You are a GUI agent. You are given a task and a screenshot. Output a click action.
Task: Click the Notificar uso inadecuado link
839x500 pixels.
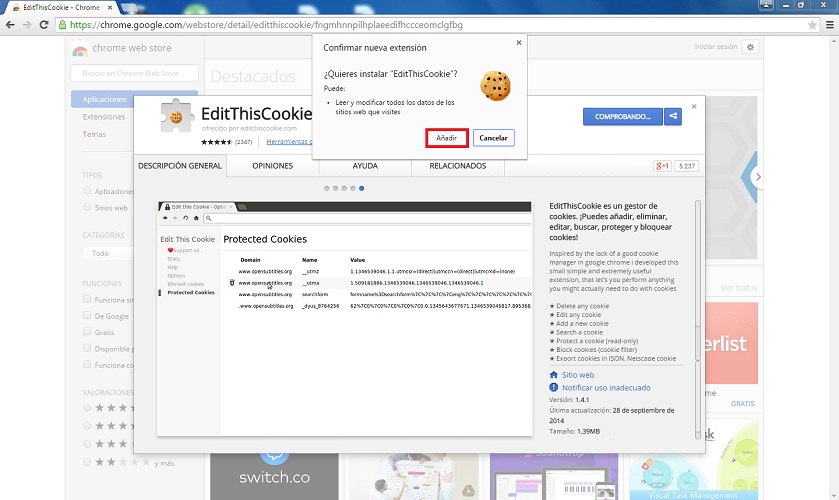[606, 388]
